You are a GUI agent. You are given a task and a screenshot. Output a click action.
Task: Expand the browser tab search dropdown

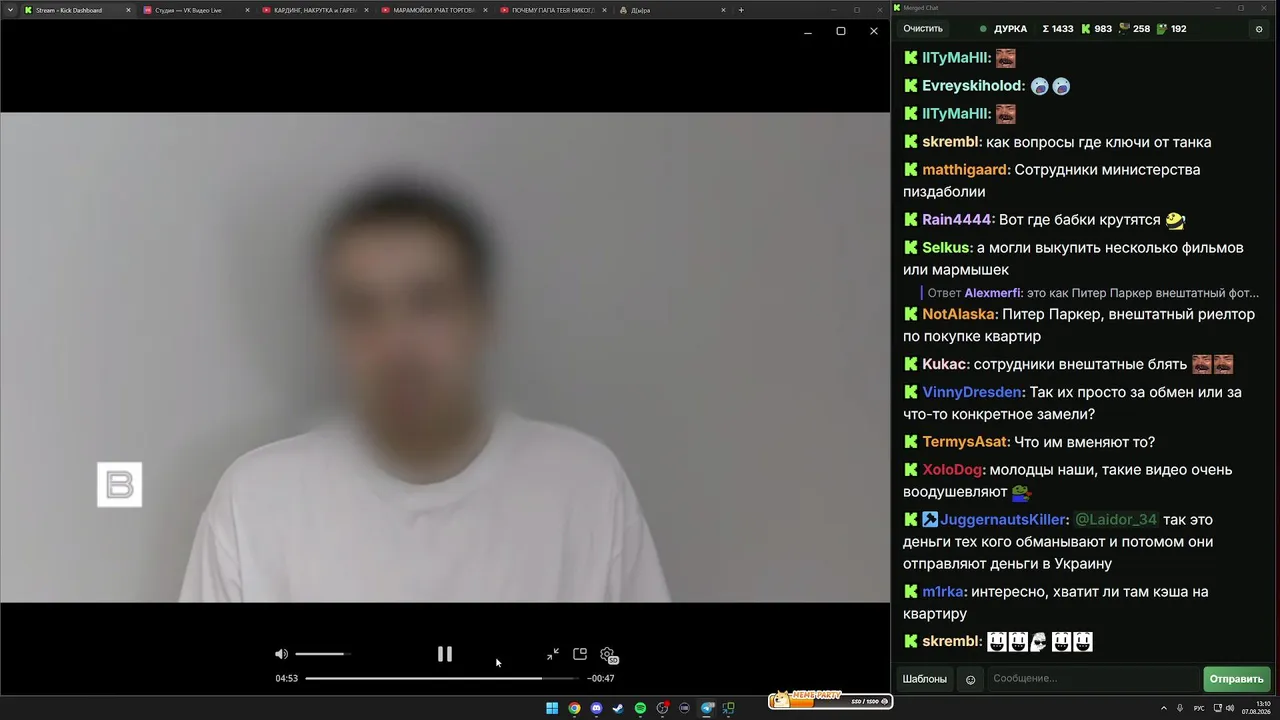[9, 10]
